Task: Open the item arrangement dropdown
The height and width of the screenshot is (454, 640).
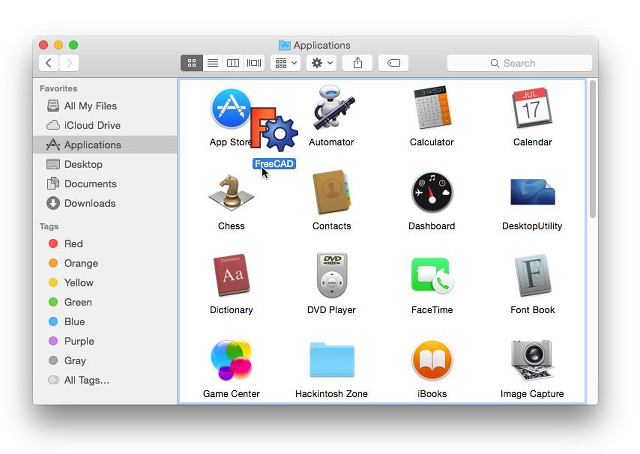Action: 286,63
